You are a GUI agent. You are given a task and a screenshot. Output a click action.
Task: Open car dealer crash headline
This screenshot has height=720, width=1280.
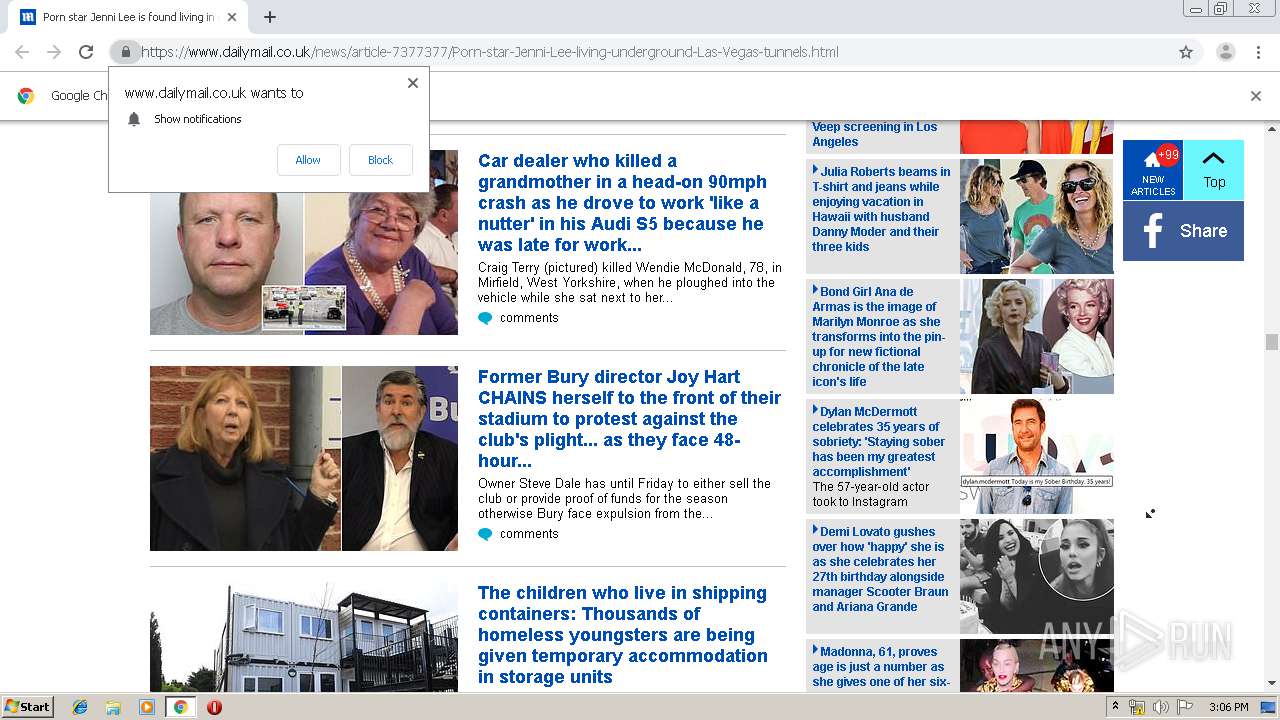(622, 203)
